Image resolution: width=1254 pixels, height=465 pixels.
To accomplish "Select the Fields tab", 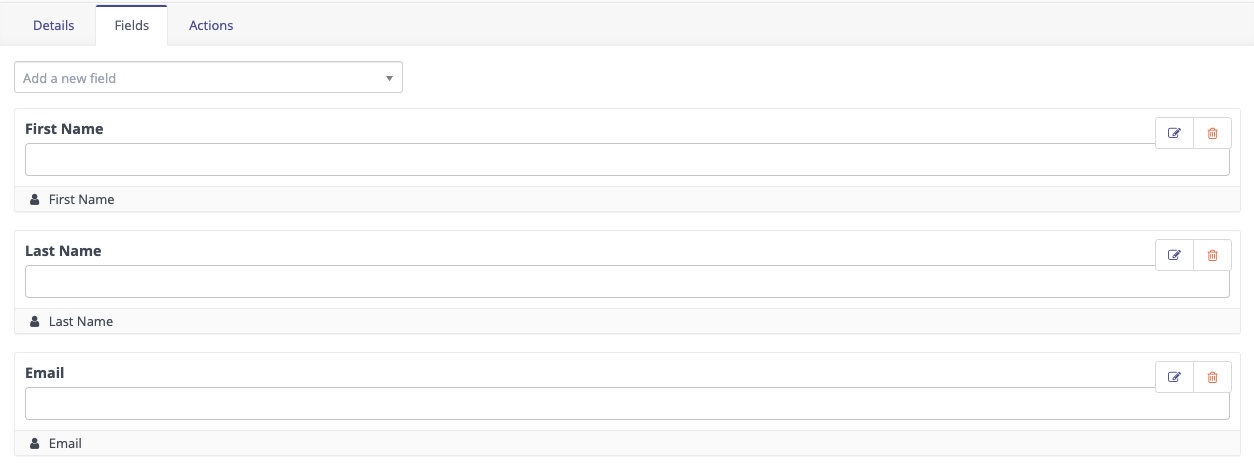I will pyautogui.click(x=132, y=26).
